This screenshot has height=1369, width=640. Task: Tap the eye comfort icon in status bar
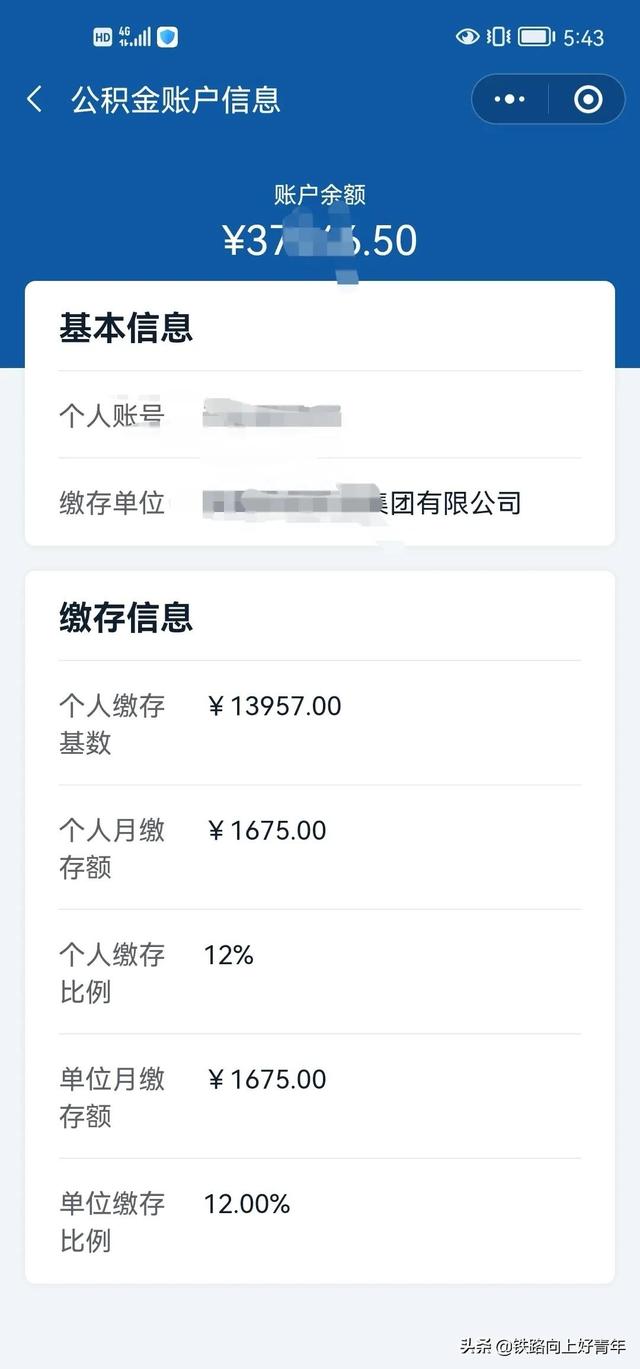467,37
